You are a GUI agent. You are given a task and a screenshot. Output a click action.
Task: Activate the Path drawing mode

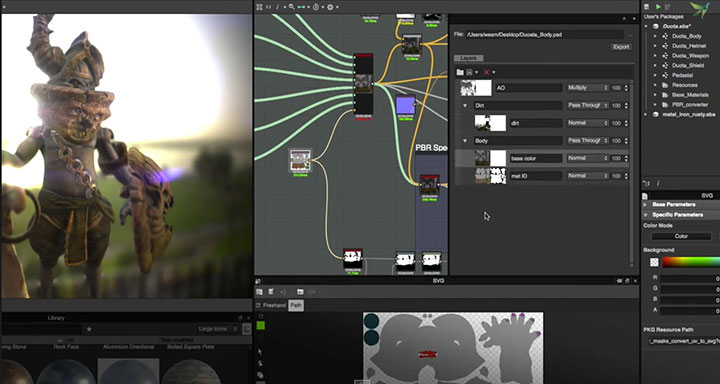click(296, 305)
